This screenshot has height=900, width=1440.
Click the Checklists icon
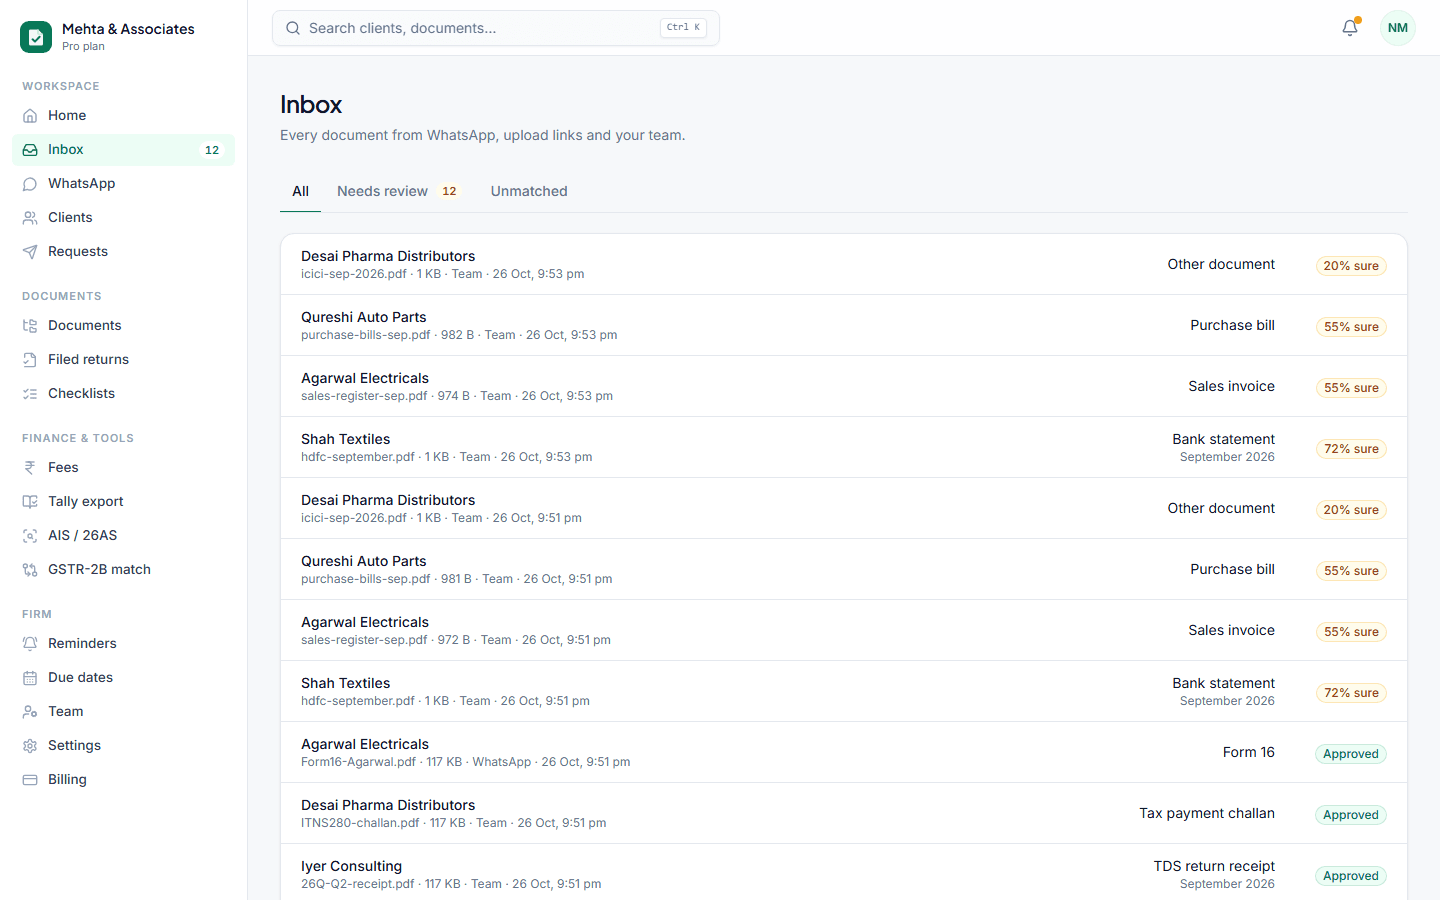click(30, 393)
